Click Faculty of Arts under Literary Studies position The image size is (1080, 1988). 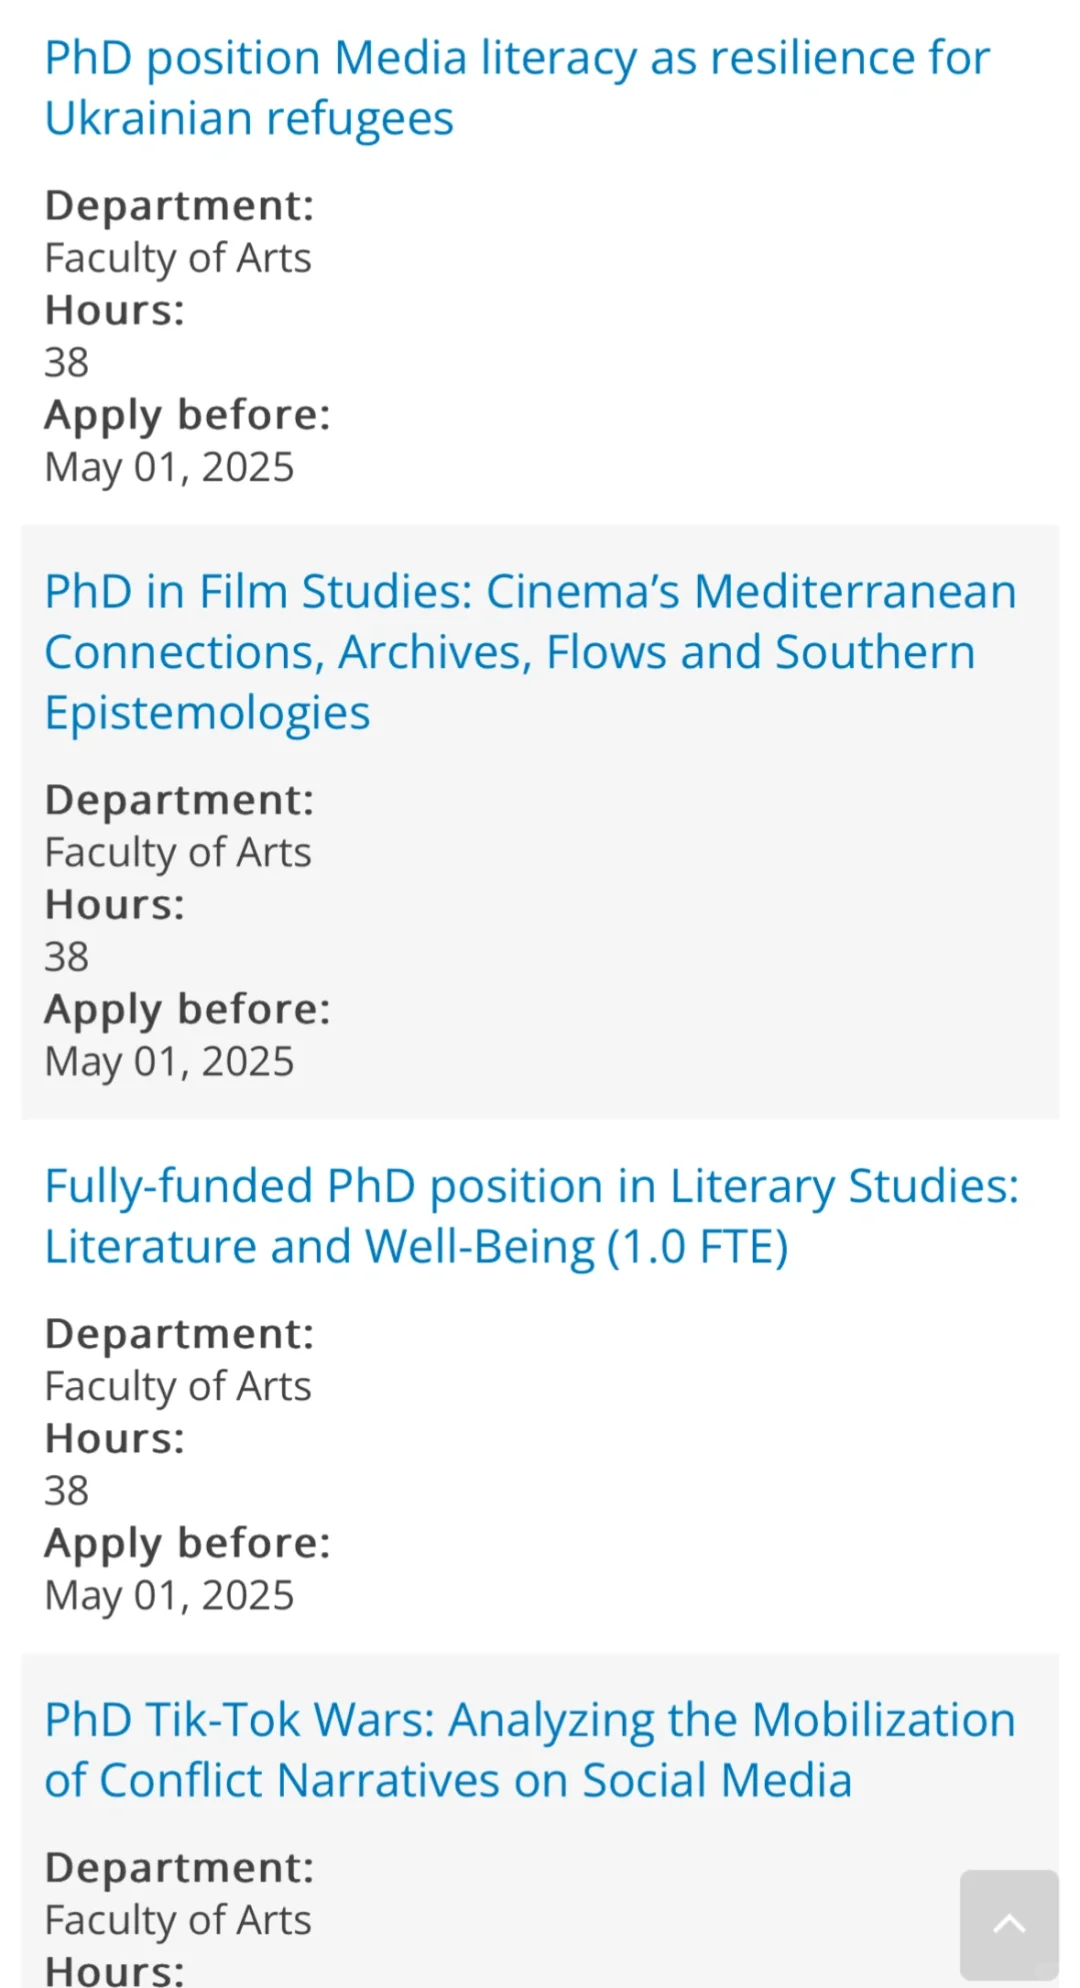(178, 1387)
